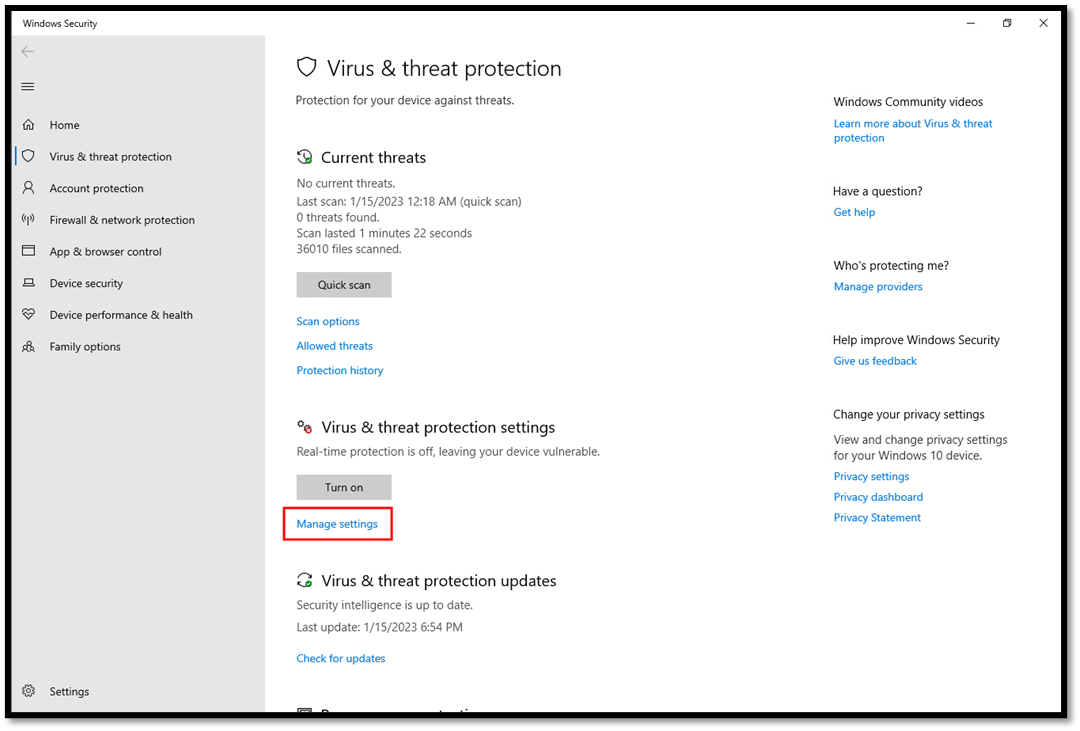Open Firewall & network protection

[122, 219]
